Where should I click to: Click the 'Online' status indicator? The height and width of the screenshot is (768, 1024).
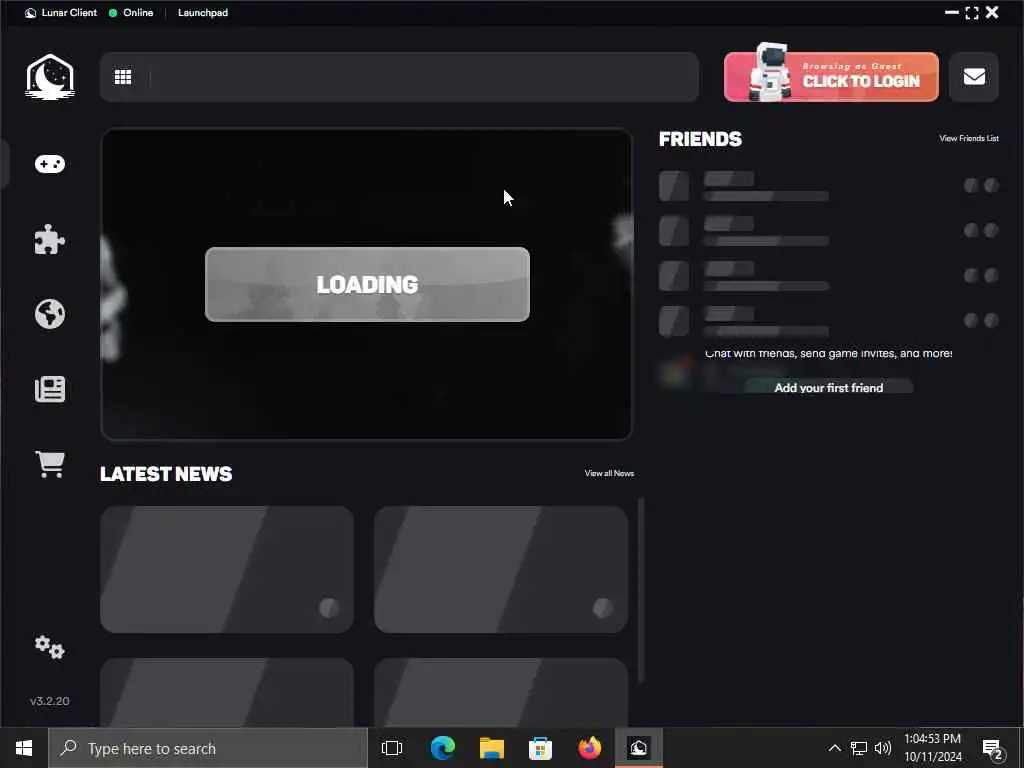(x=131, y=12)
